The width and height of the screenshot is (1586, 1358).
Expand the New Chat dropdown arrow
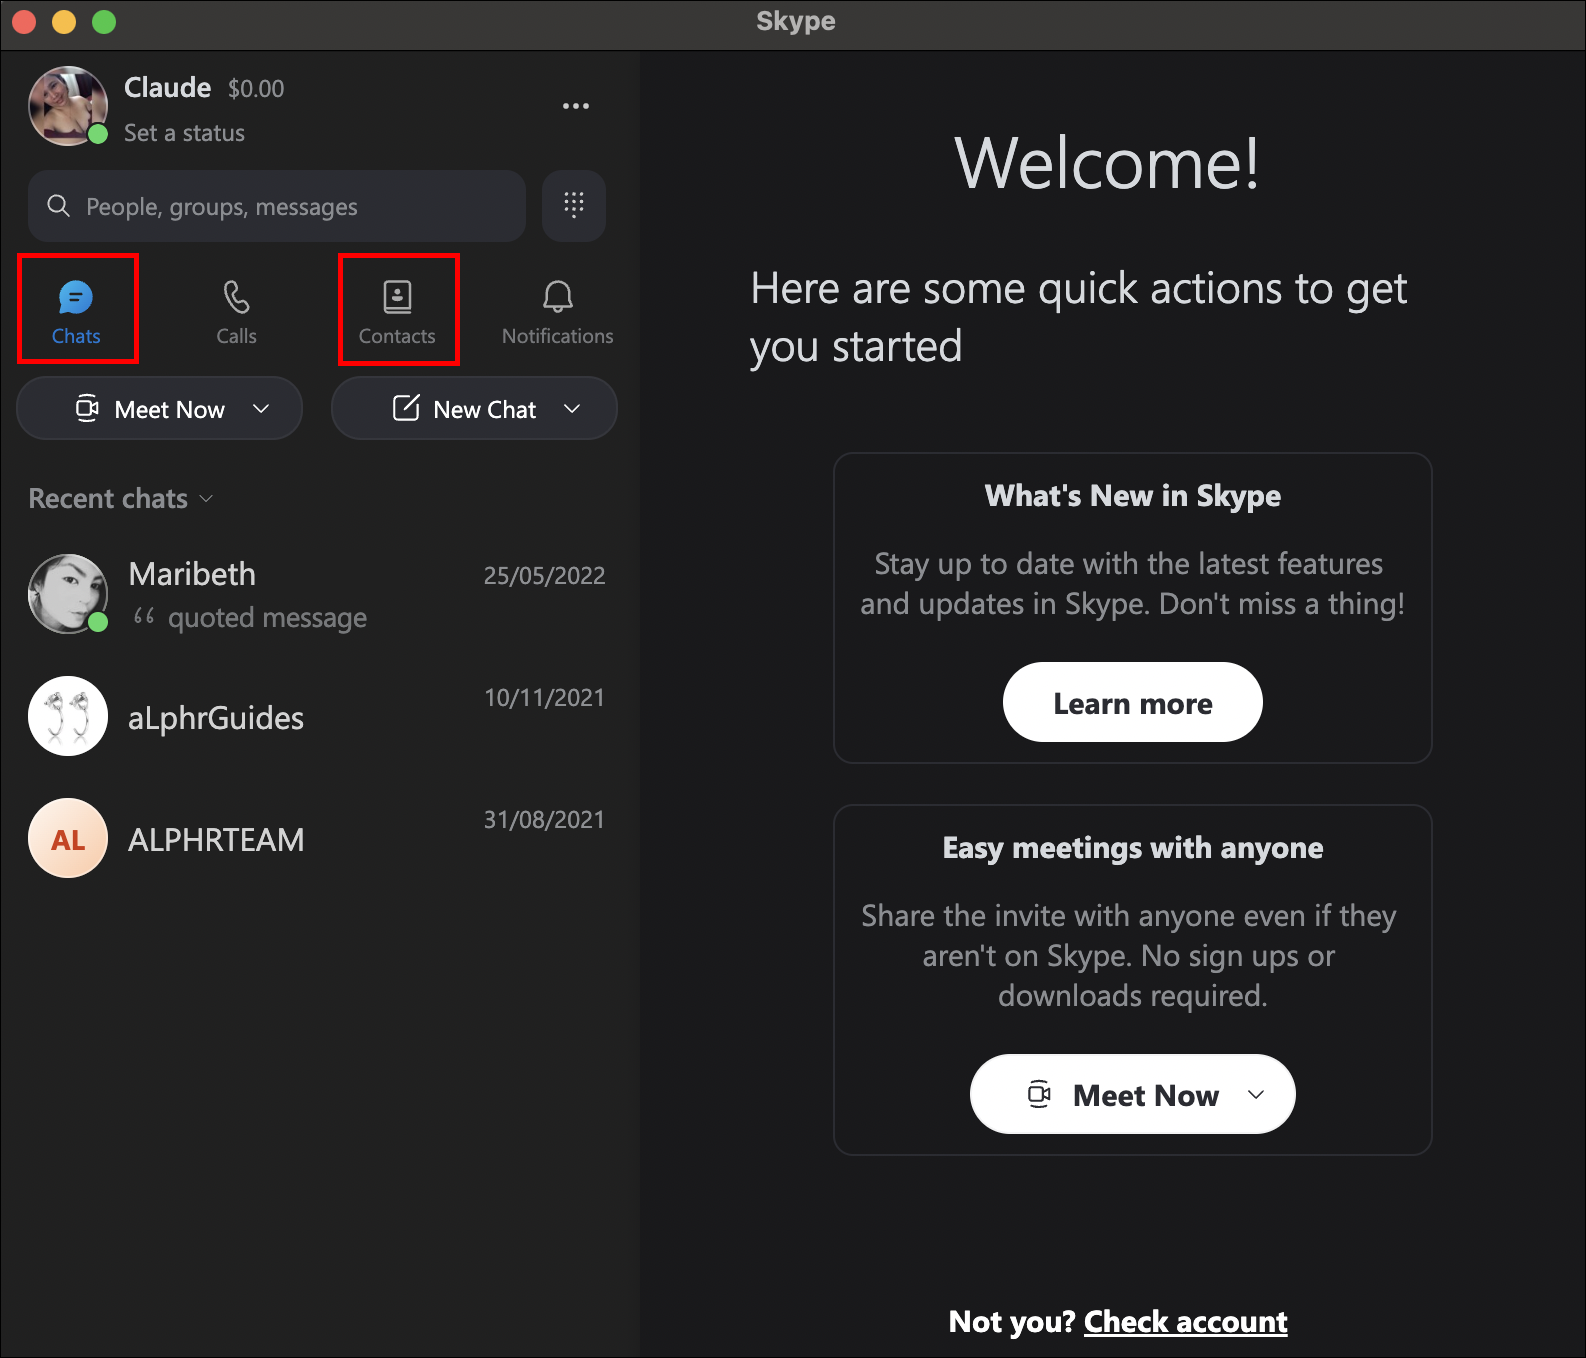[x=572, y=408]
